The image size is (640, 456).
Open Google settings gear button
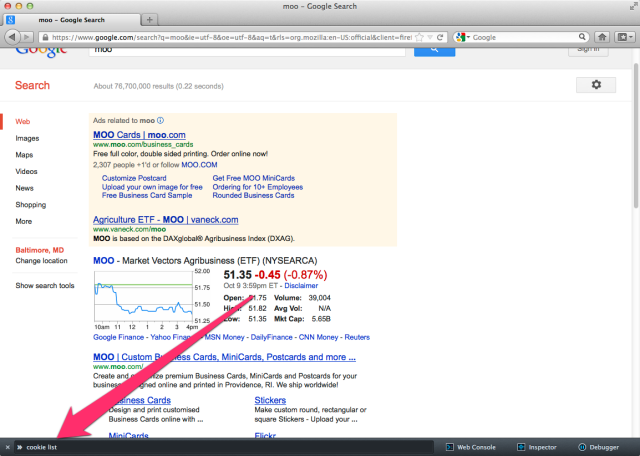click(x=596, y=85)
